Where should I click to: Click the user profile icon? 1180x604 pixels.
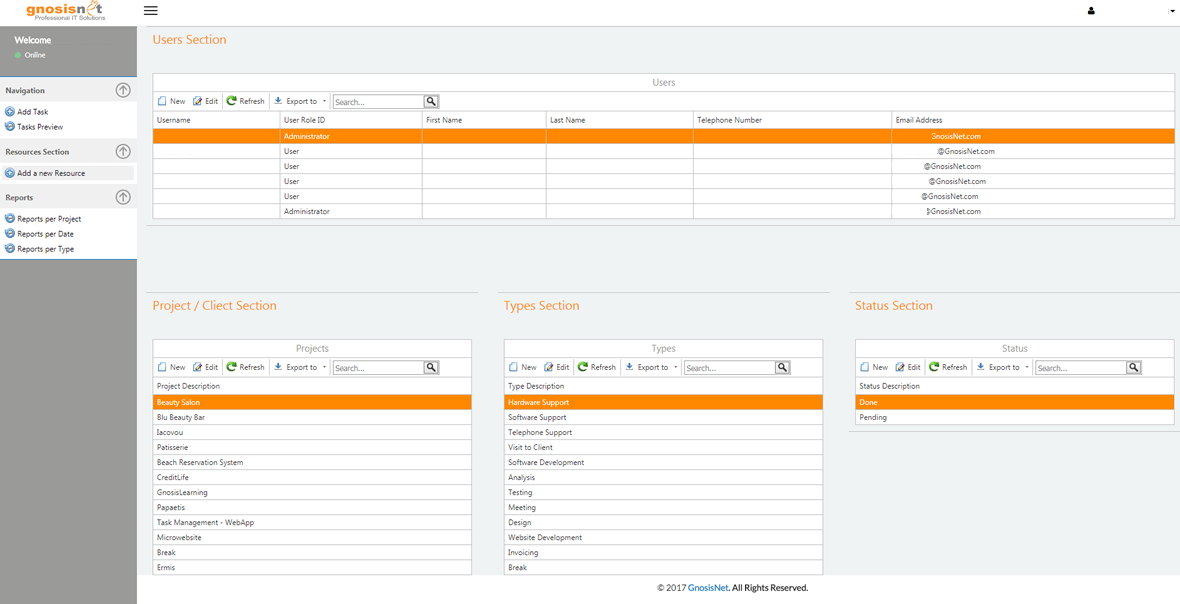(1091, 11)
